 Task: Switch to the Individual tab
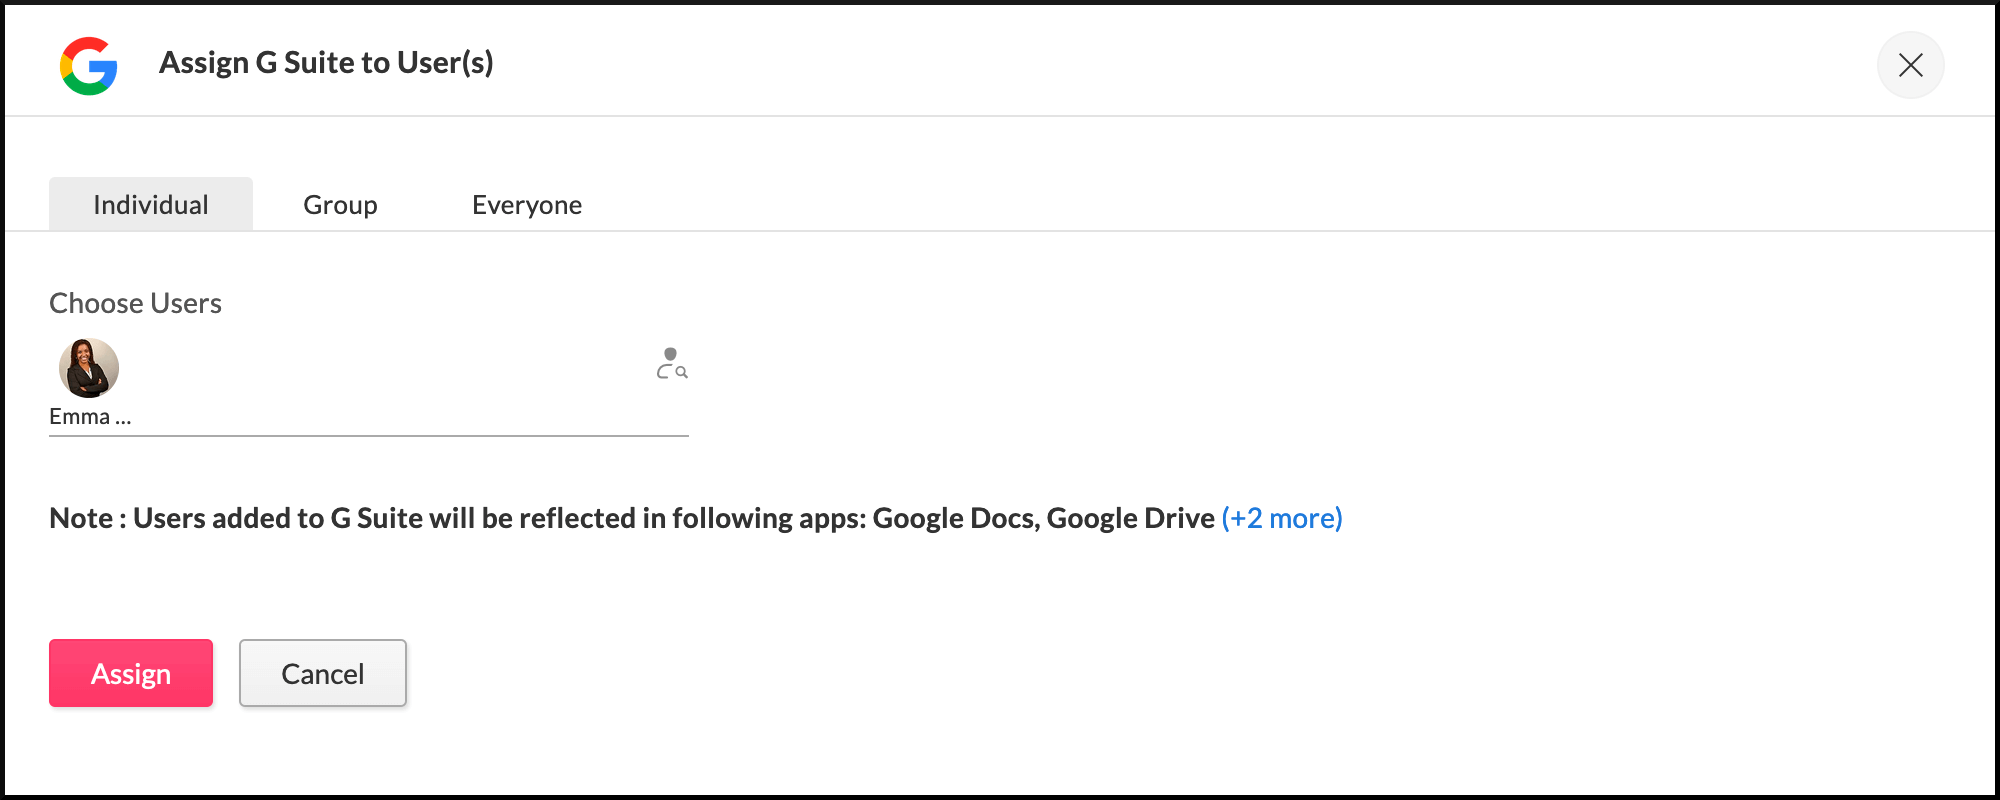point(151,204)
